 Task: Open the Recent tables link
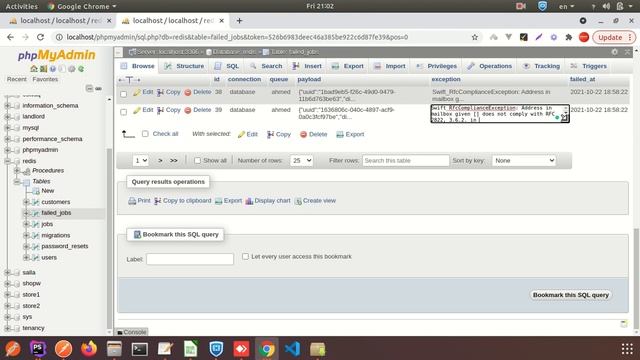17,79
